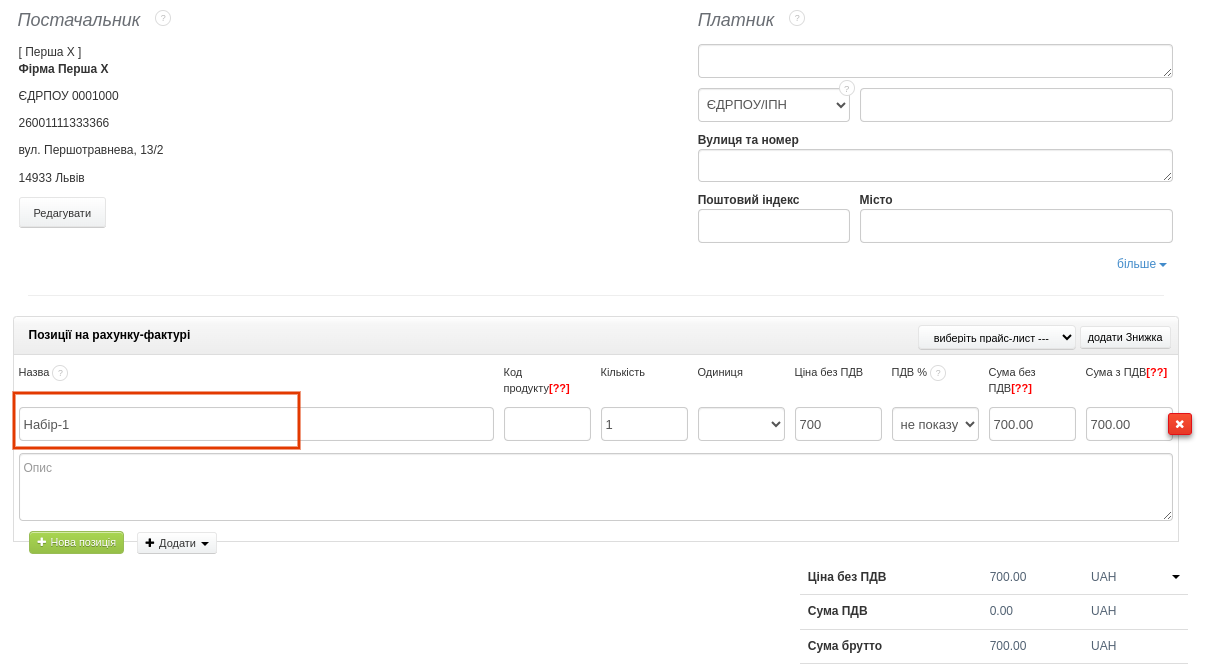
Task: Open the price list selection dropdown
Action: click(996, 337)
